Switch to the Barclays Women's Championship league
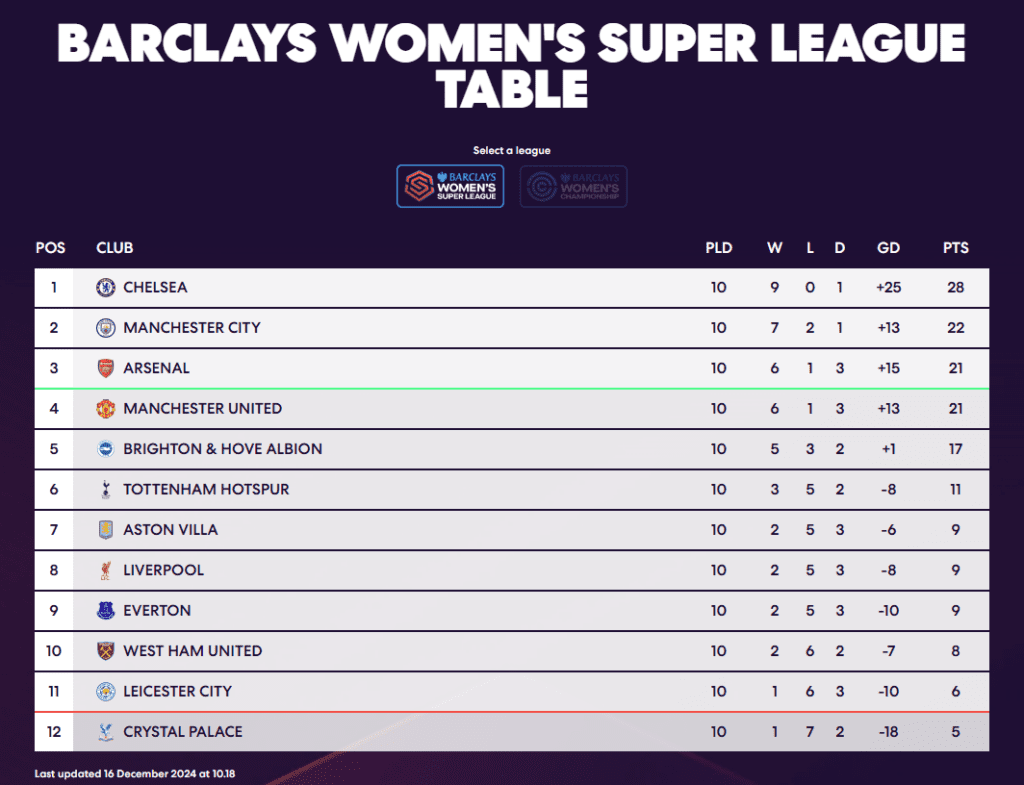The width and height of the screenshot is (1024, 785). (573, 186)
